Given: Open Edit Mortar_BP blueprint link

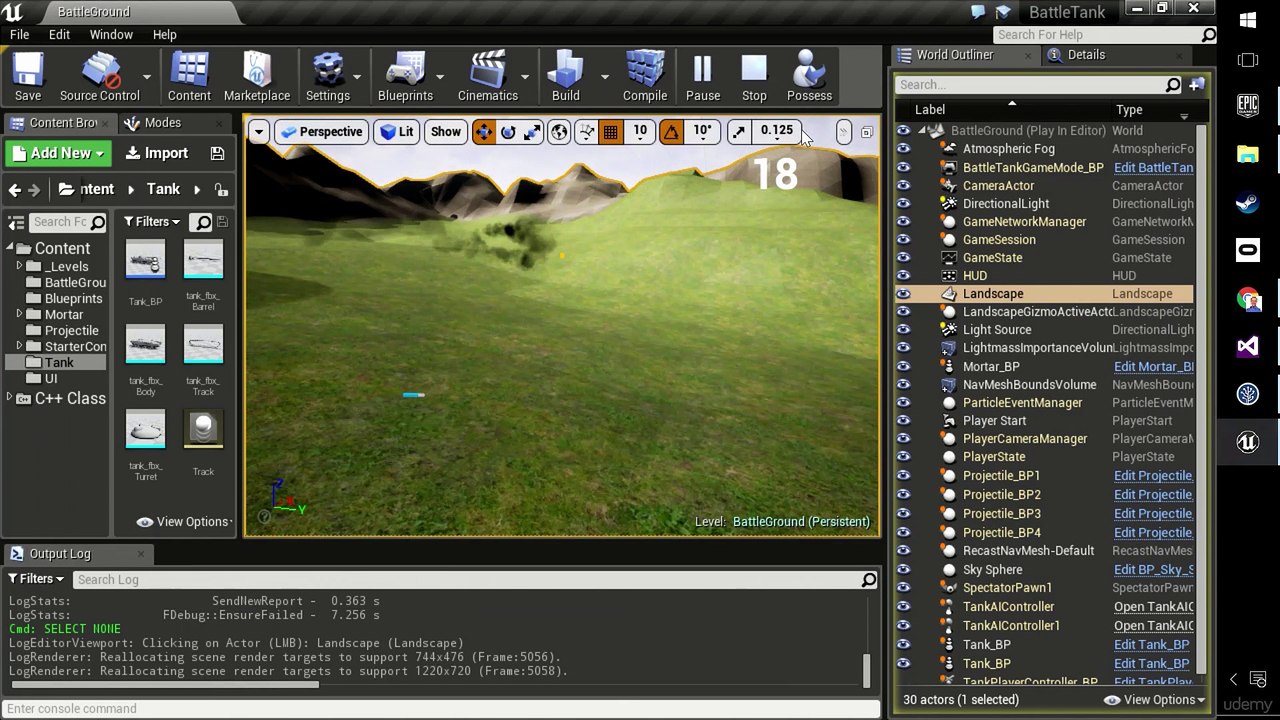Looking at the screenshot, I should click(x=1153, y=367).
